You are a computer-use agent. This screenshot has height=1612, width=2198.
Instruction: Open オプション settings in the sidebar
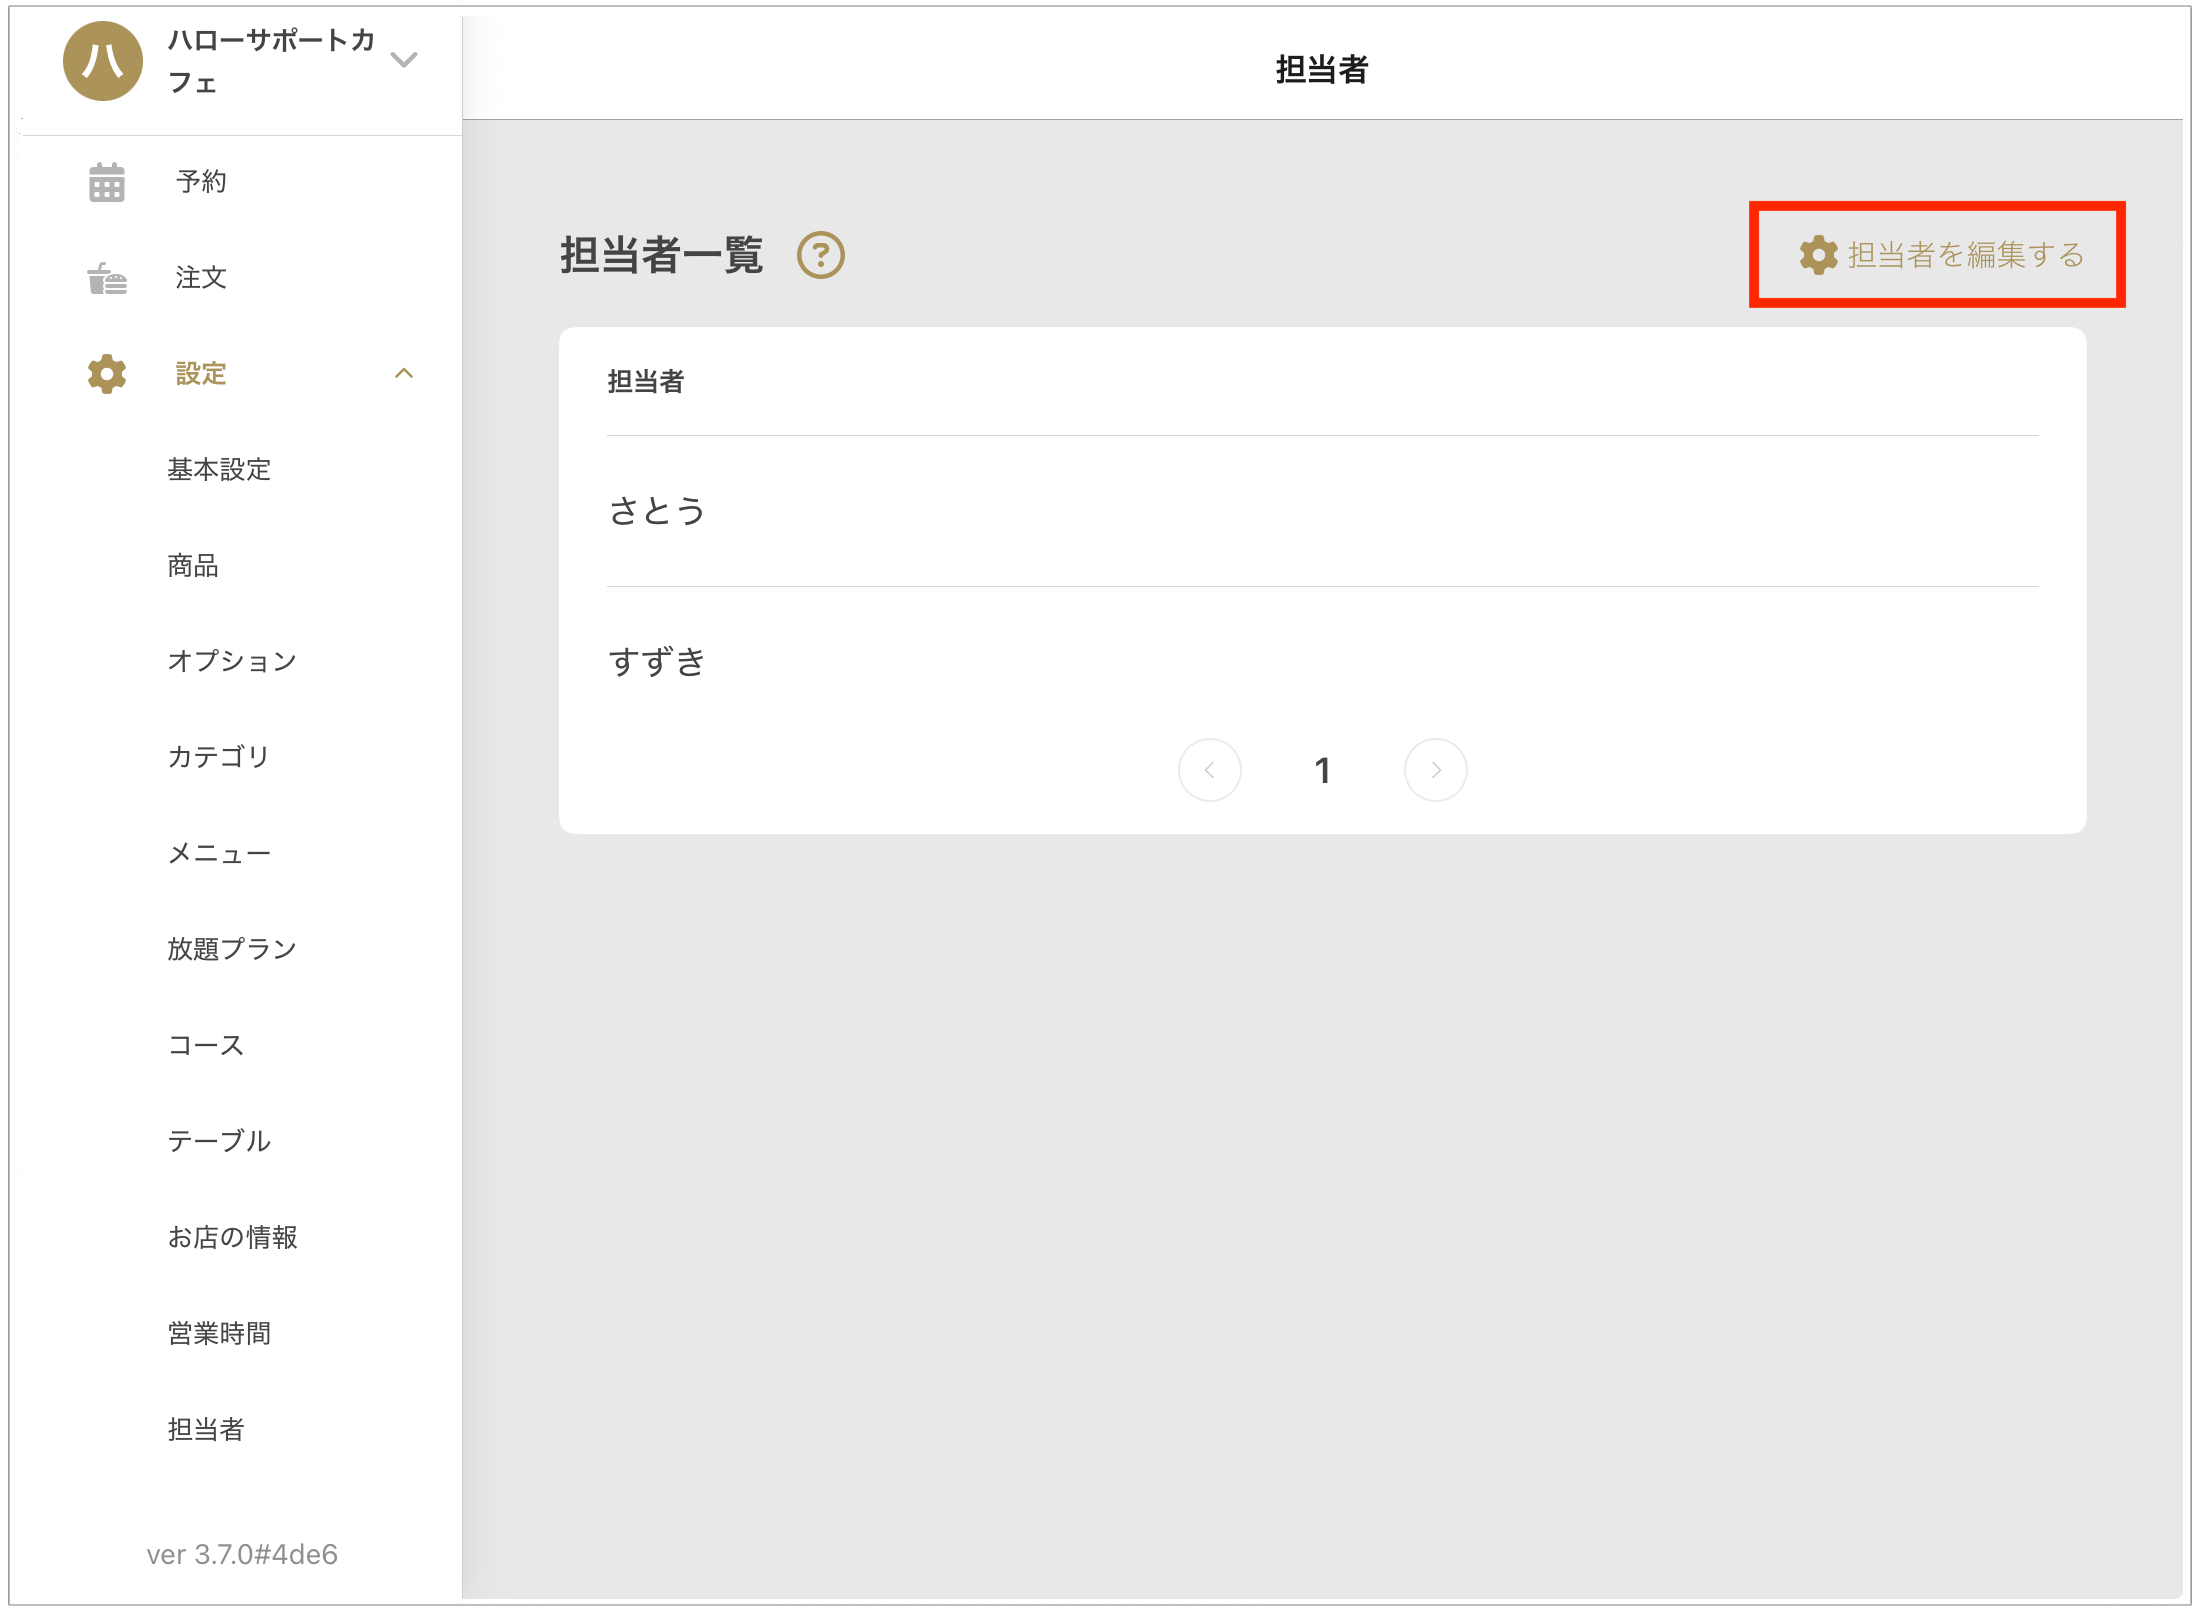tap(232, 661)
